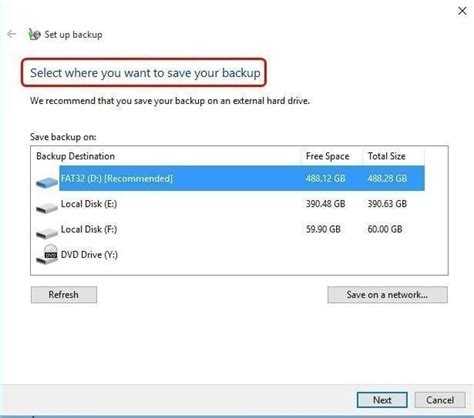
Task: Proceed with the Next button
Action: click(x=382, y=400)
